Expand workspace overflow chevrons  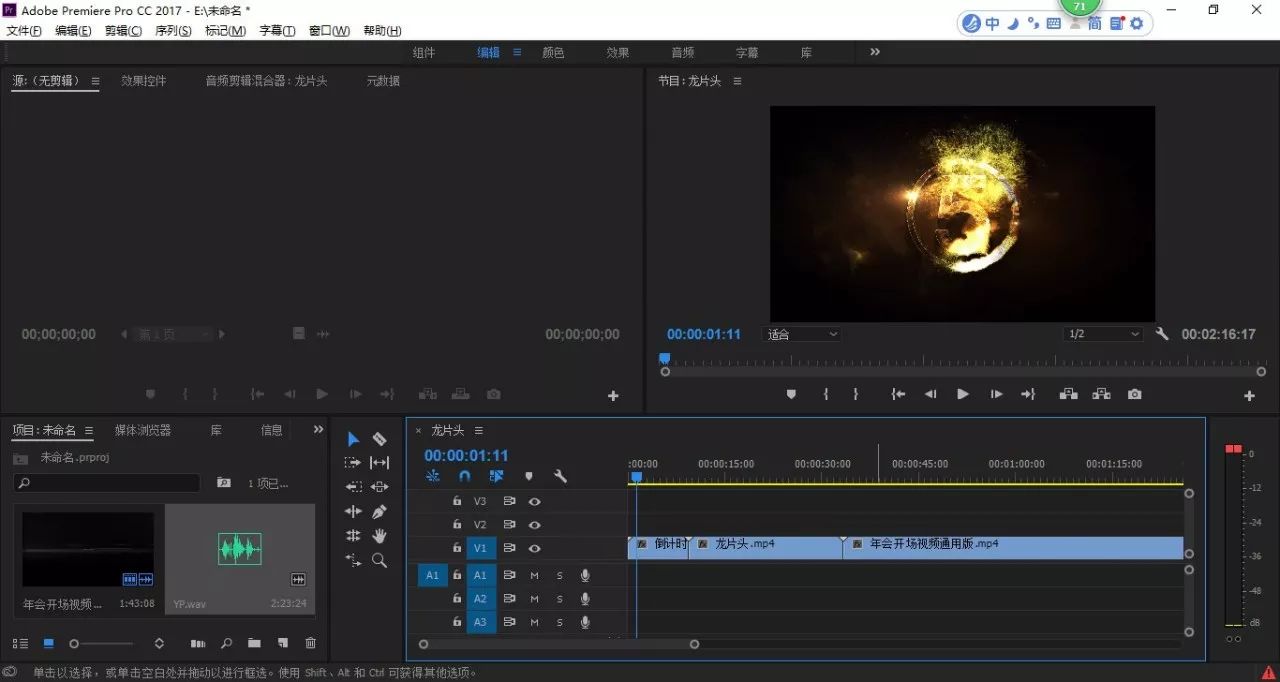coord(875,52)
